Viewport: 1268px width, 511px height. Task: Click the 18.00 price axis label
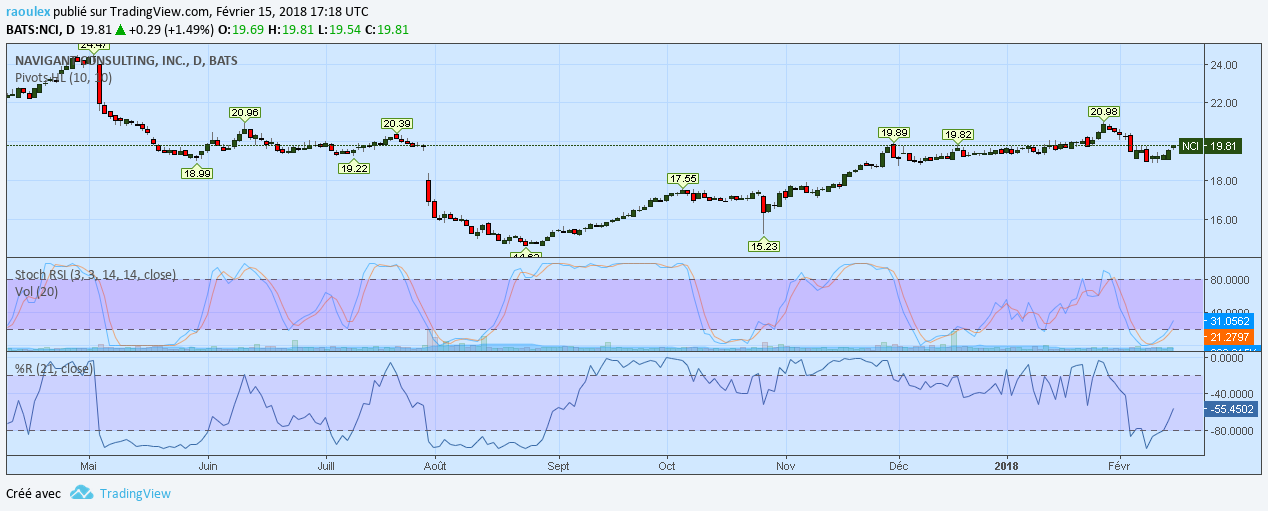[1224, 181]
